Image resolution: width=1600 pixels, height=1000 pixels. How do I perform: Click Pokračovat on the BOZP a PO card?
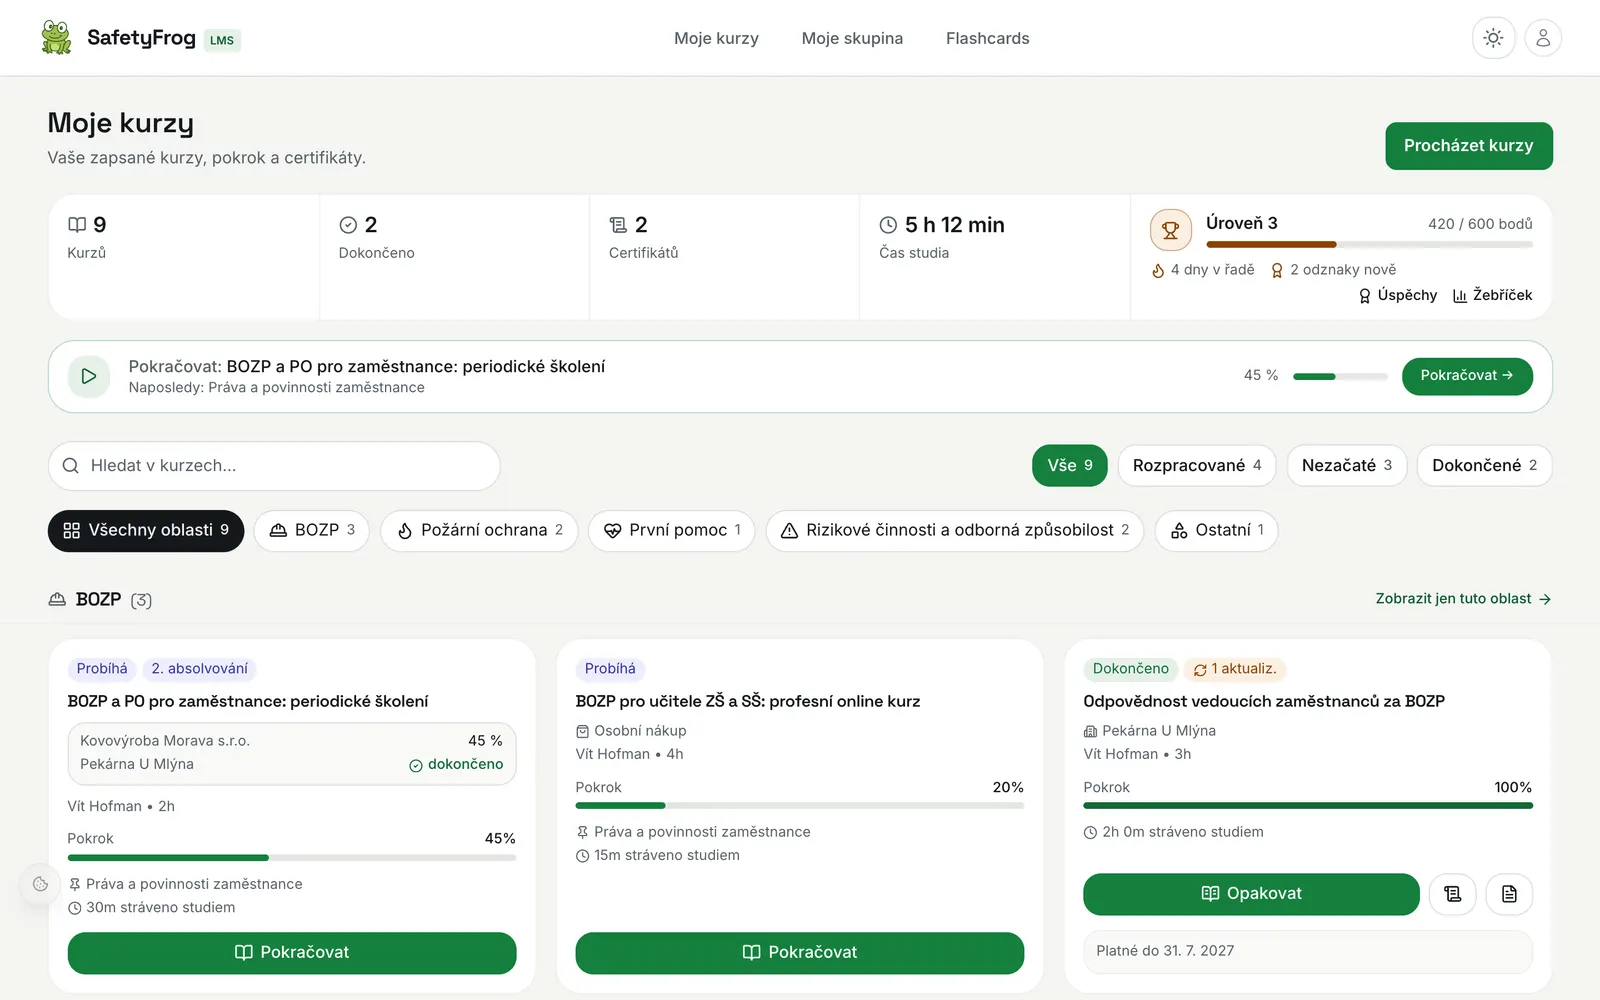(292, 953)
